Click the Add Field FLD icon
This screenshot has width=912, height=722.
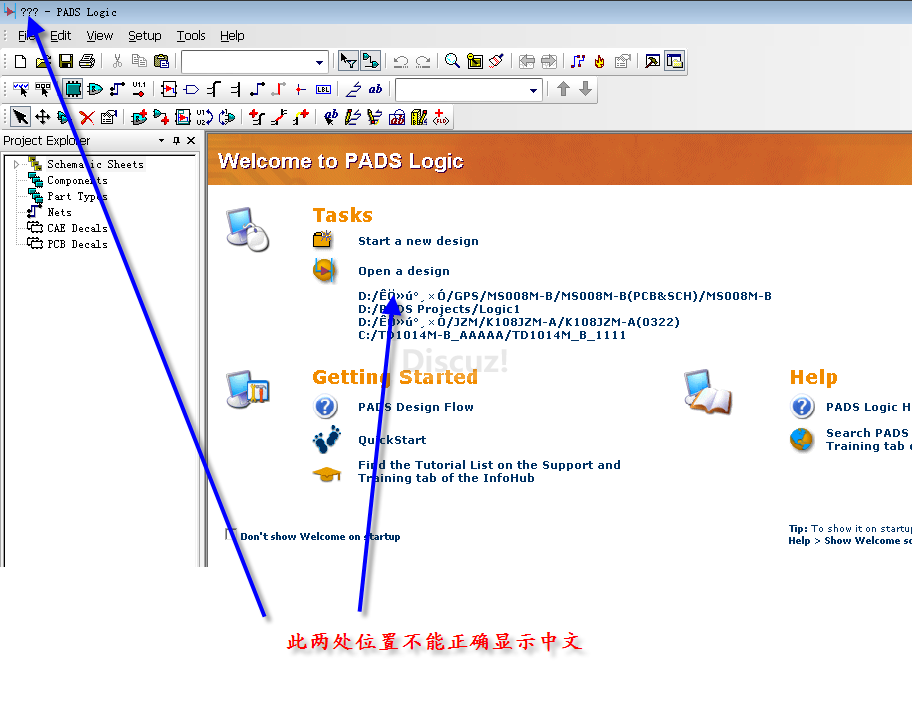pos(441,118)
